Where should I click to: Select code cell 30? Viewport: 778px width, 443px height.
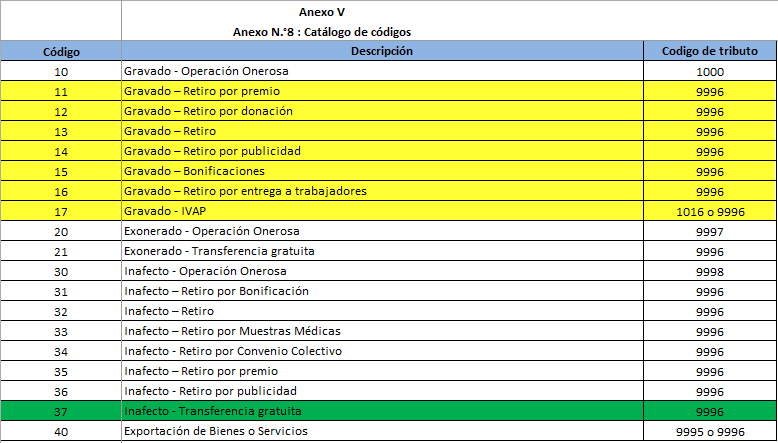[x=61, y=271]
